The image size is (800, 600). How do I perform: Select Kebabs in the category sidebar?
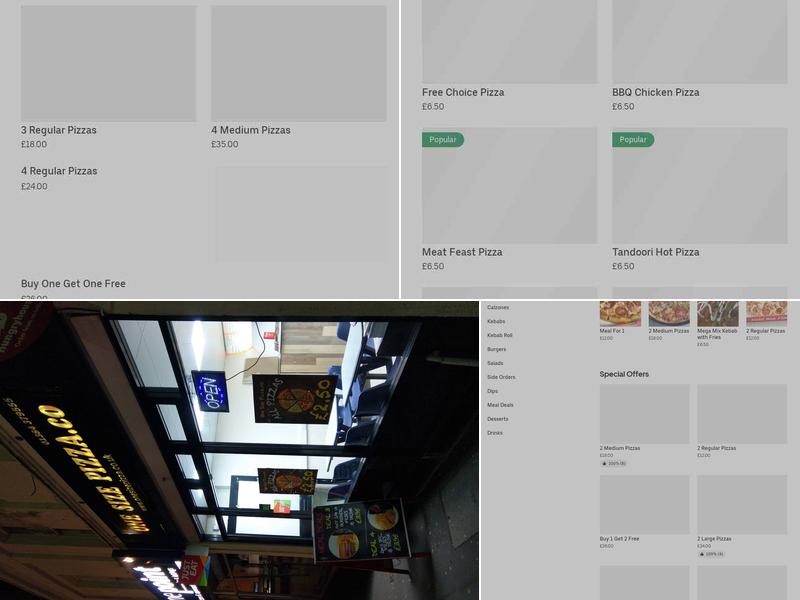(x=496, y=322)
